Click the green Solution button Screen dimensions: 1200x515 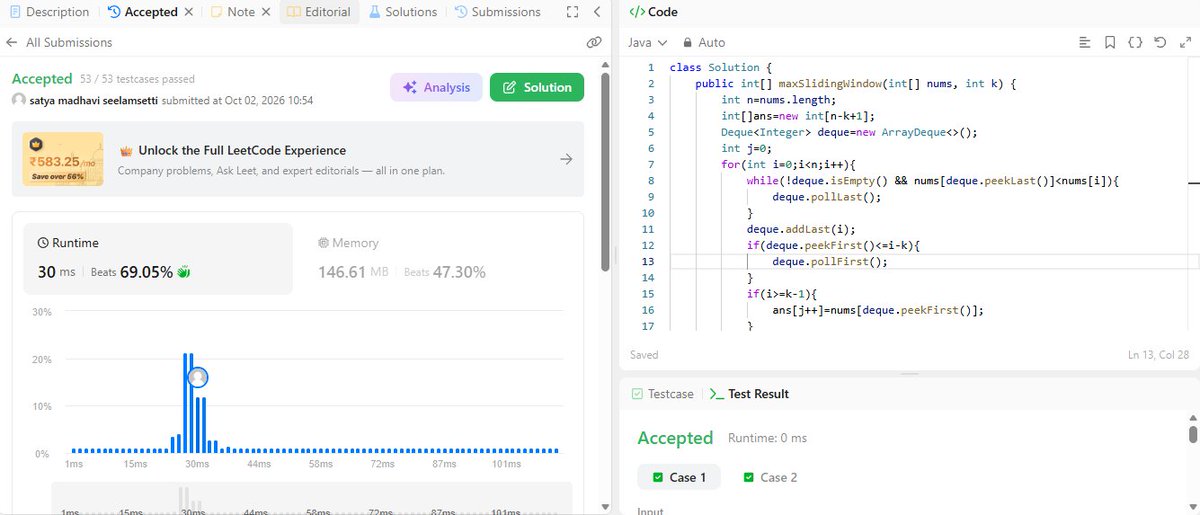537,87
